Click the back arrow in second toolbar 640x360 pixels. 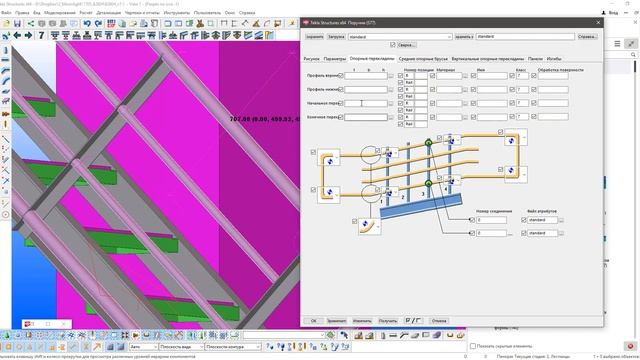pyautogui.click(x=17, y=36)
